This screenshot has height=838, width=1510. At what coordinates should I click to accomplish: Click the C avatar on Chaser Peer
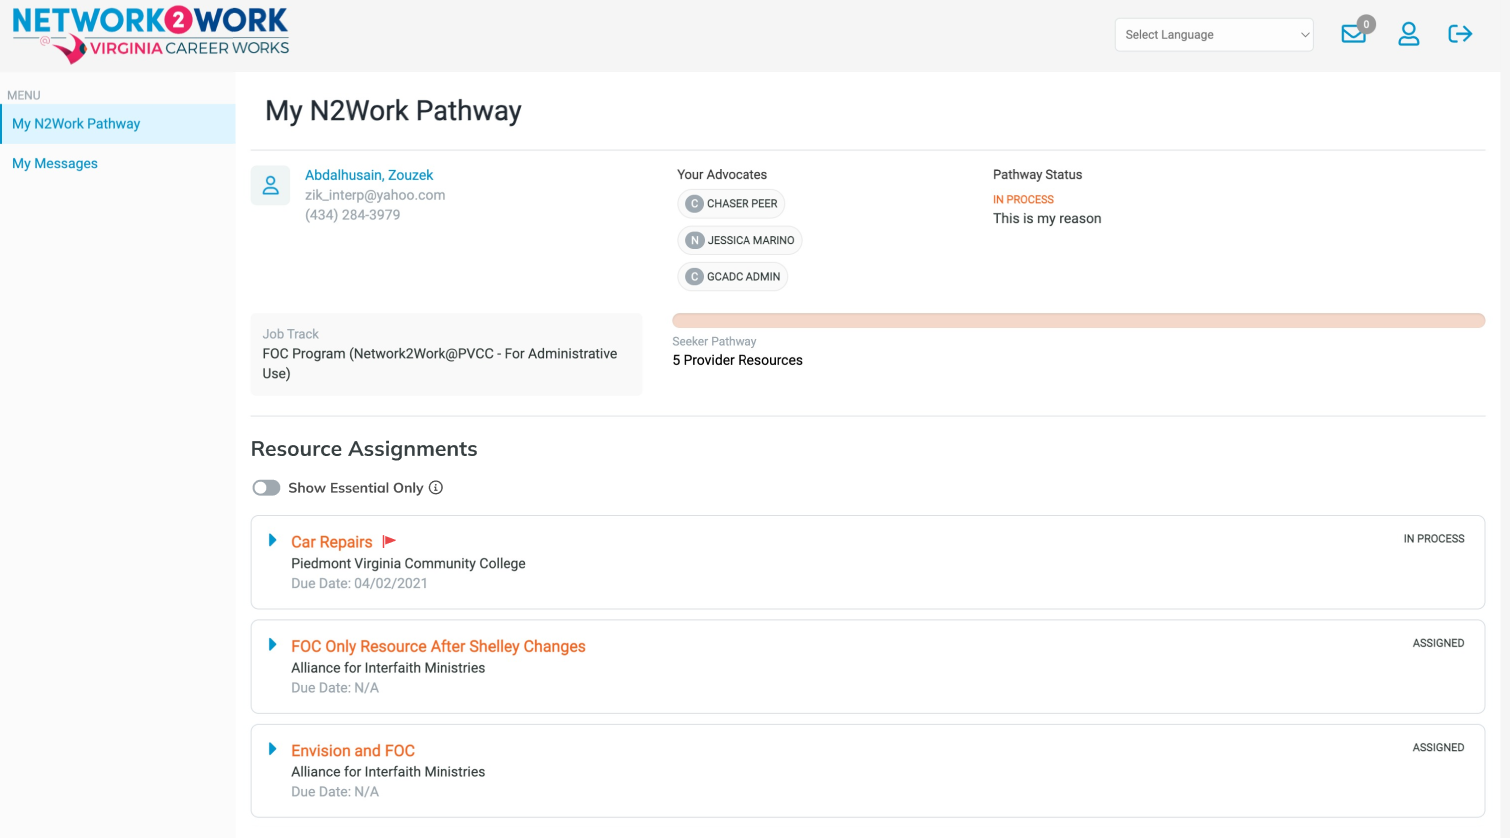(x=694, y=204)
